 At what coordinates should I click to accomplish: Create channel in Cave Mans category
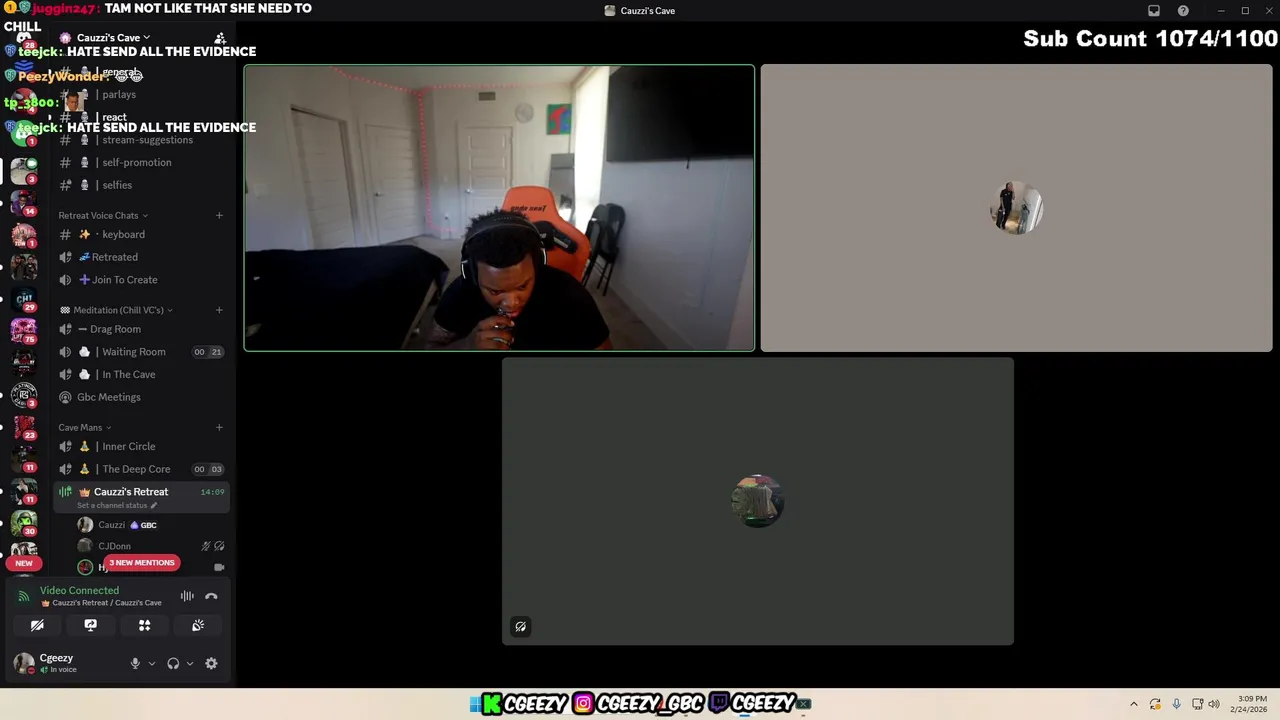pos(219,427)
